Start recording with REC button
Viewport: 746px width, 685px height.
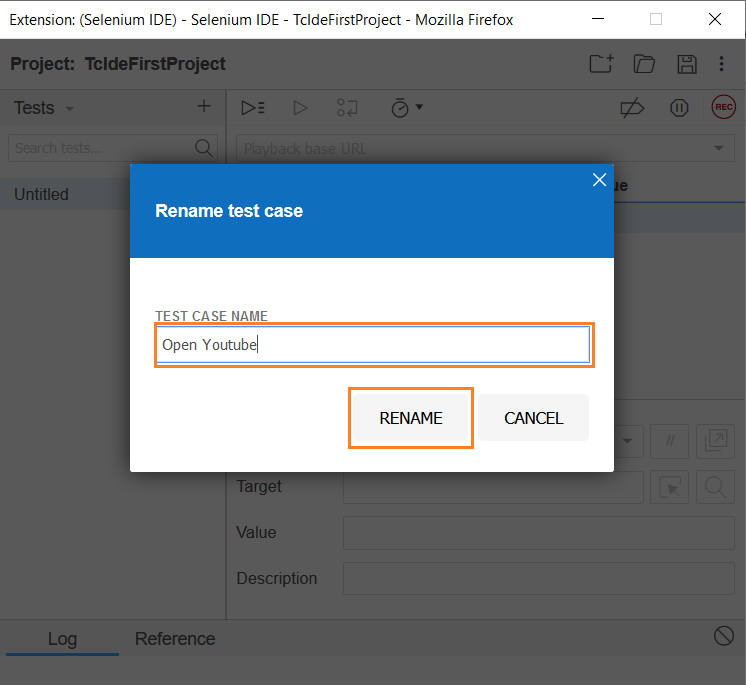click(723, 107)
